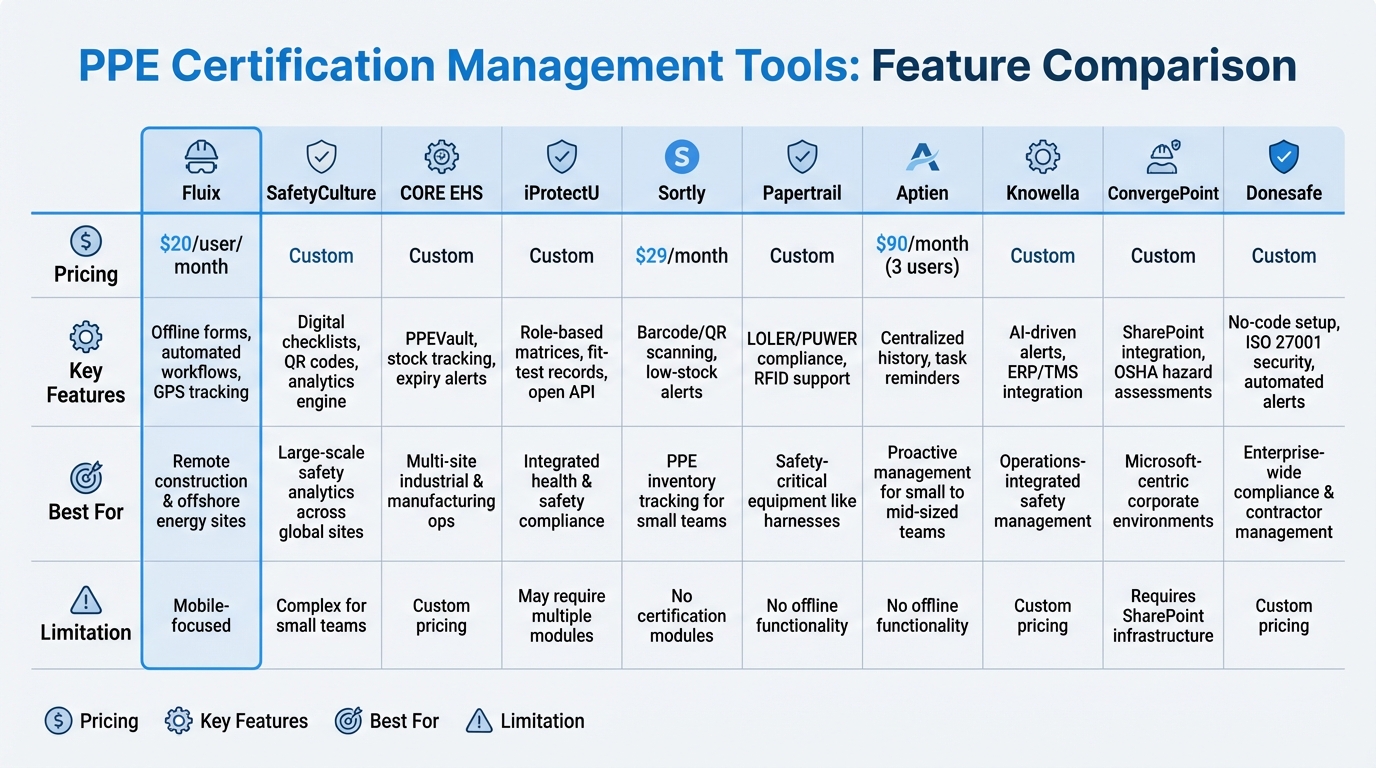Select the Papertrail column header name
The width and height of the screenshot is (1376, 768).
(x=802, y=193)
